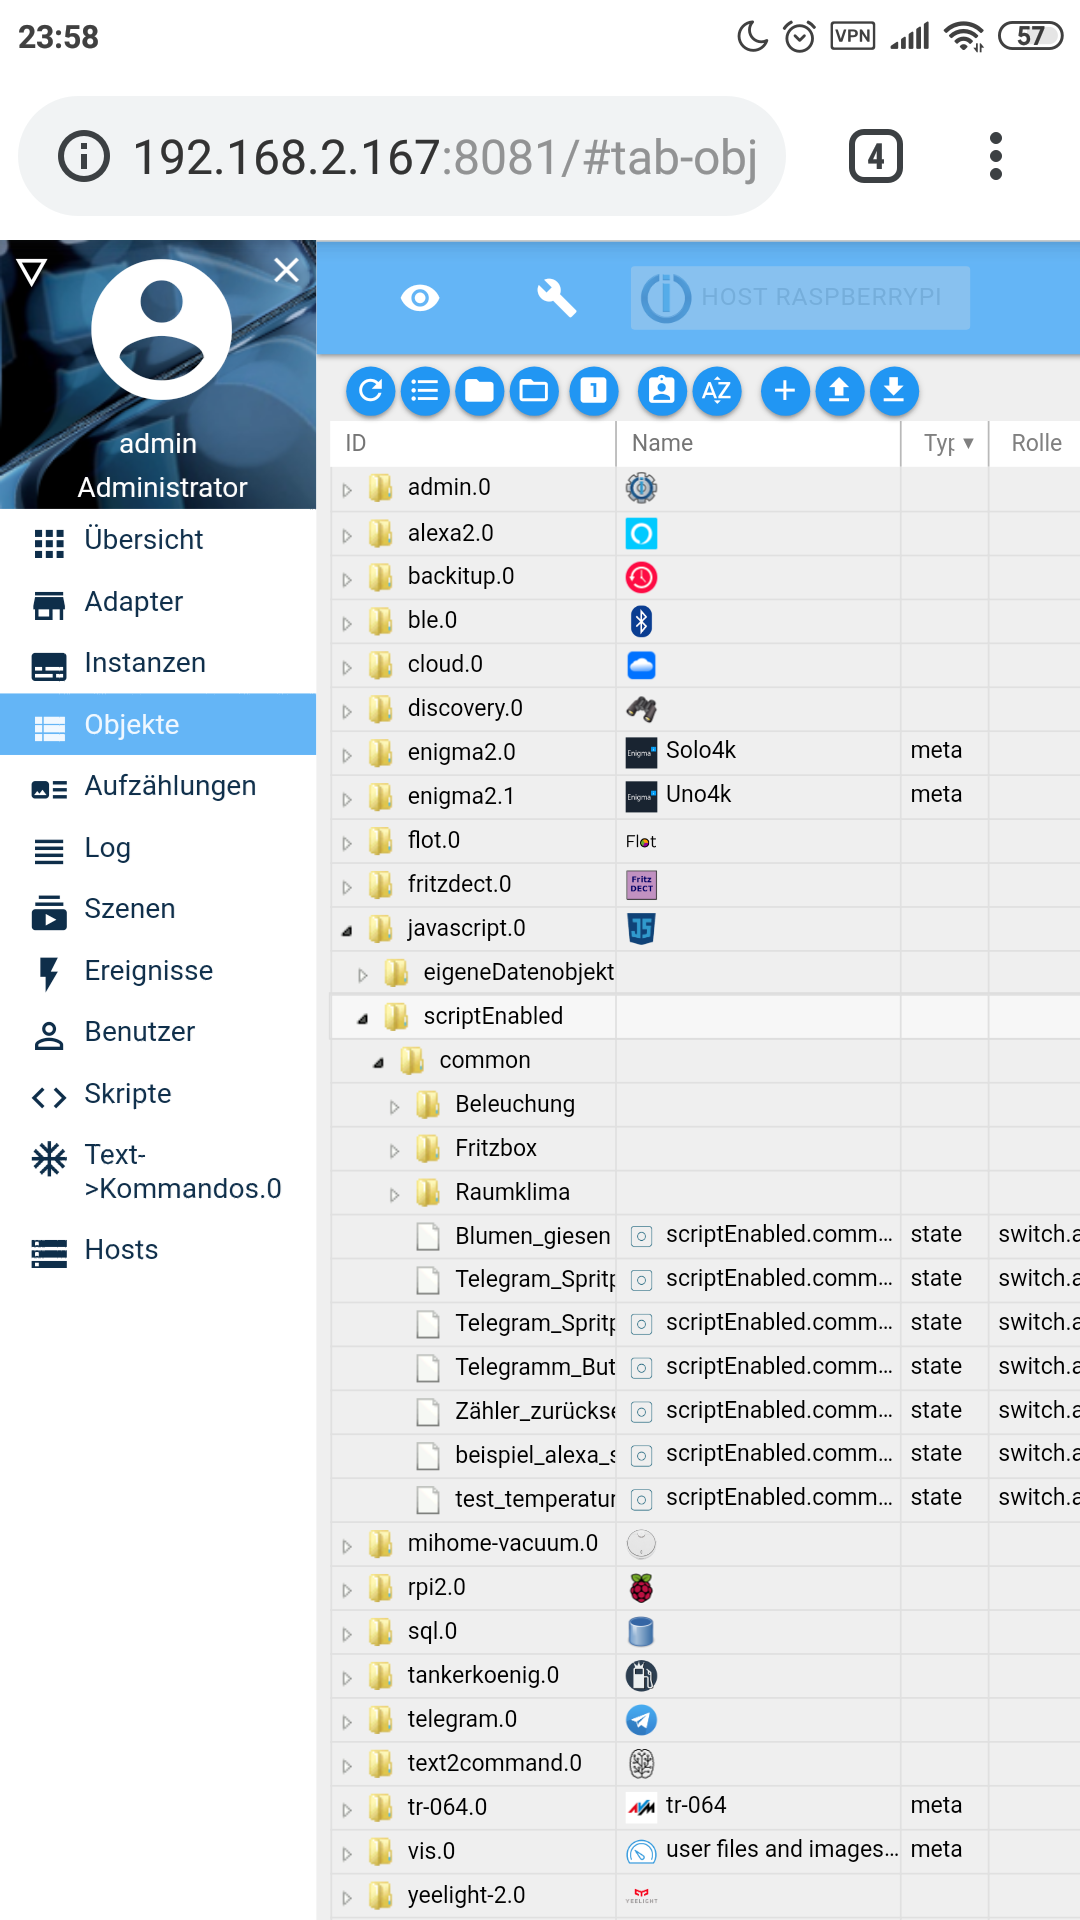The width and height of the screenshot is (1080, 1920).
Task: Click the download arrow toolbar icon
Action: 894,391
